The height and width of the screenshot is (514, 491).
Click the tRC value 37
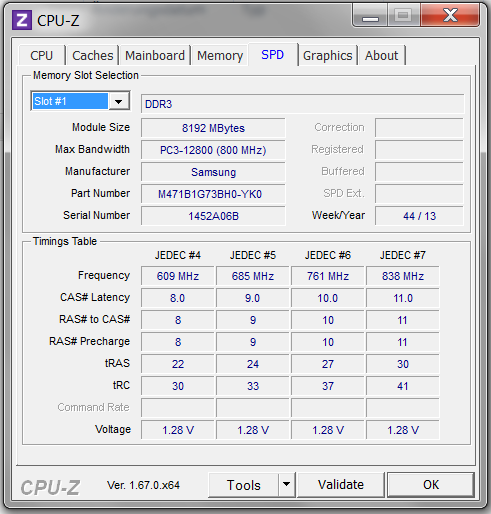[x=328, y=386]
